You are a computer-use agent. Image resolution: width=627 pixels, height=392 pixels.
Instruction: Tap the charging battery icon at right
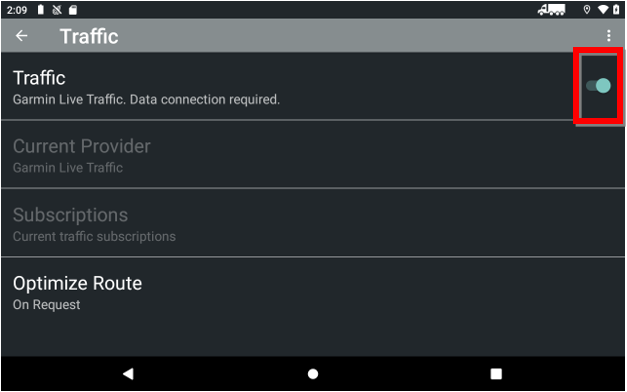coord(616,10)
